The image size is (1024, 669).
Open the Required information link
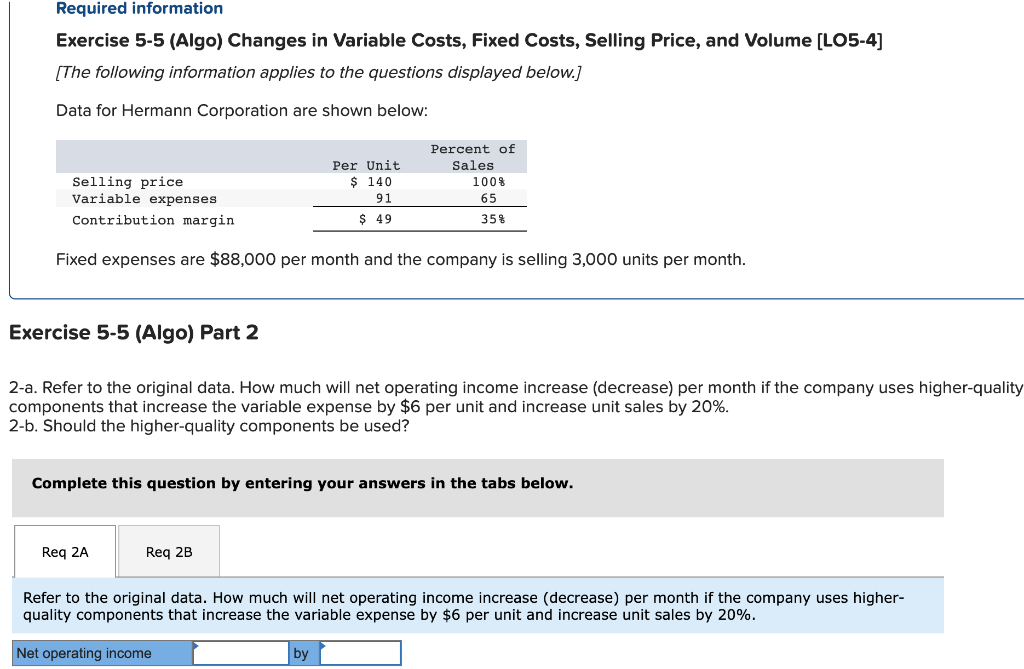click(x=139, y=8)
